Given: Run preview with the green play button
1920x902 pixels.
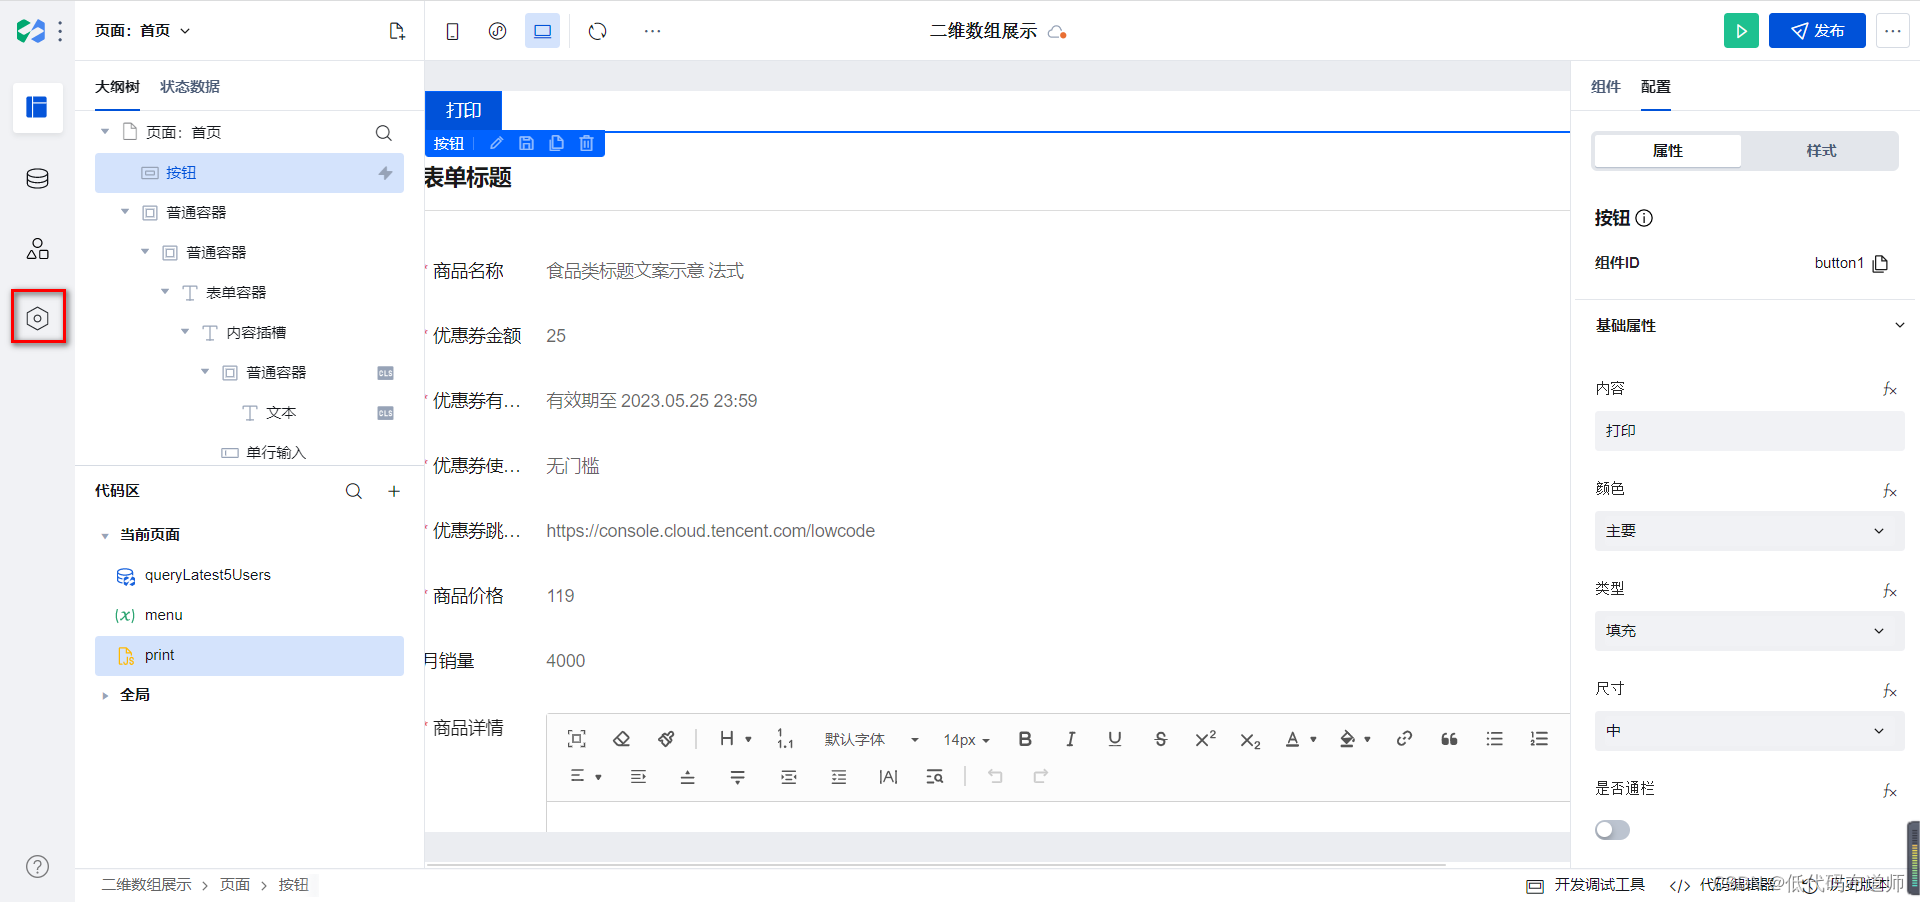Looking at the screenshot, I should point(1741,31).
